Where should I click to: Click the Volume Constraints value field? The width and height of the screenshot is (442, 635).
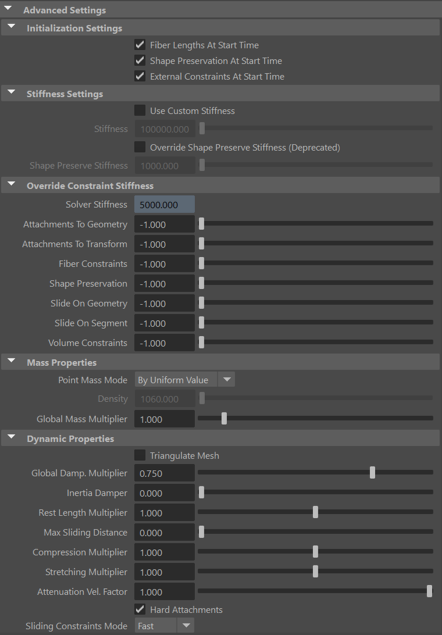164,343
